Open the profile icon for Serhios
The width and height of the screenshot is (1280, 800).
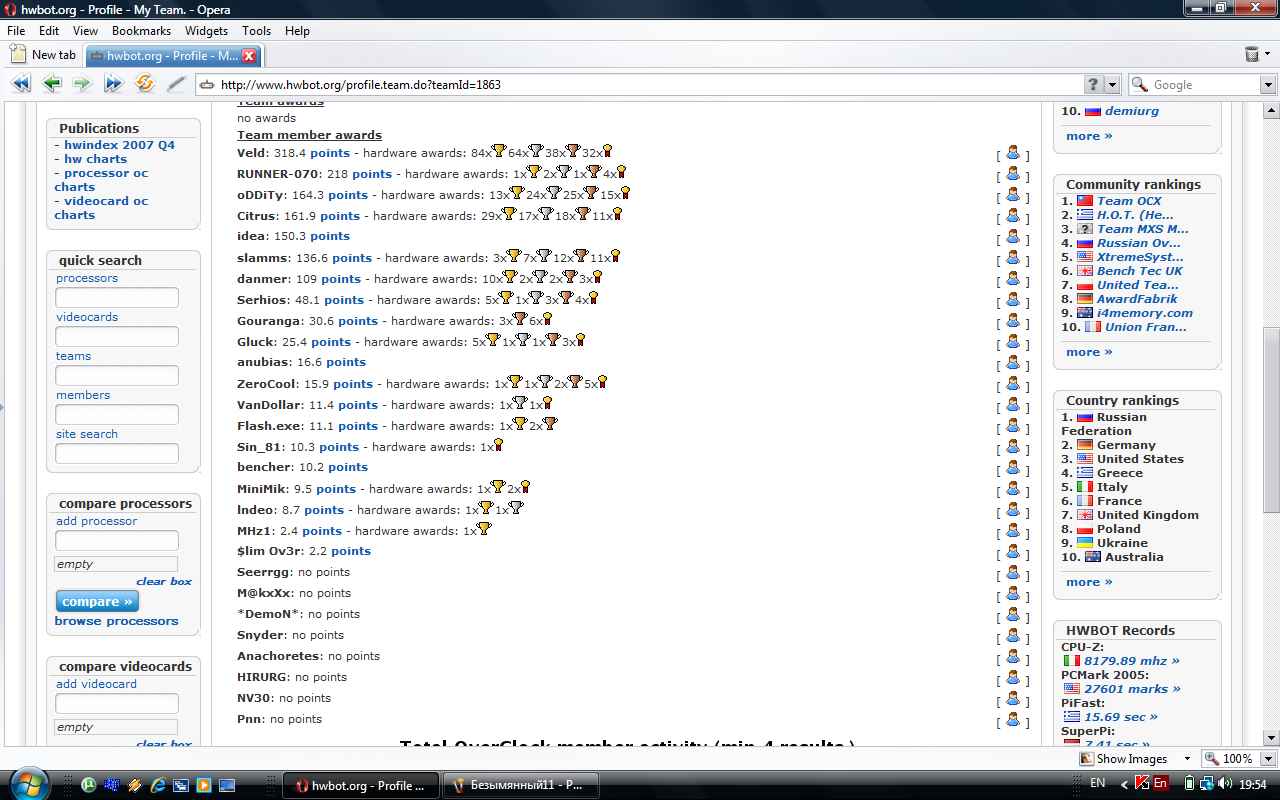click(1013, 300)
